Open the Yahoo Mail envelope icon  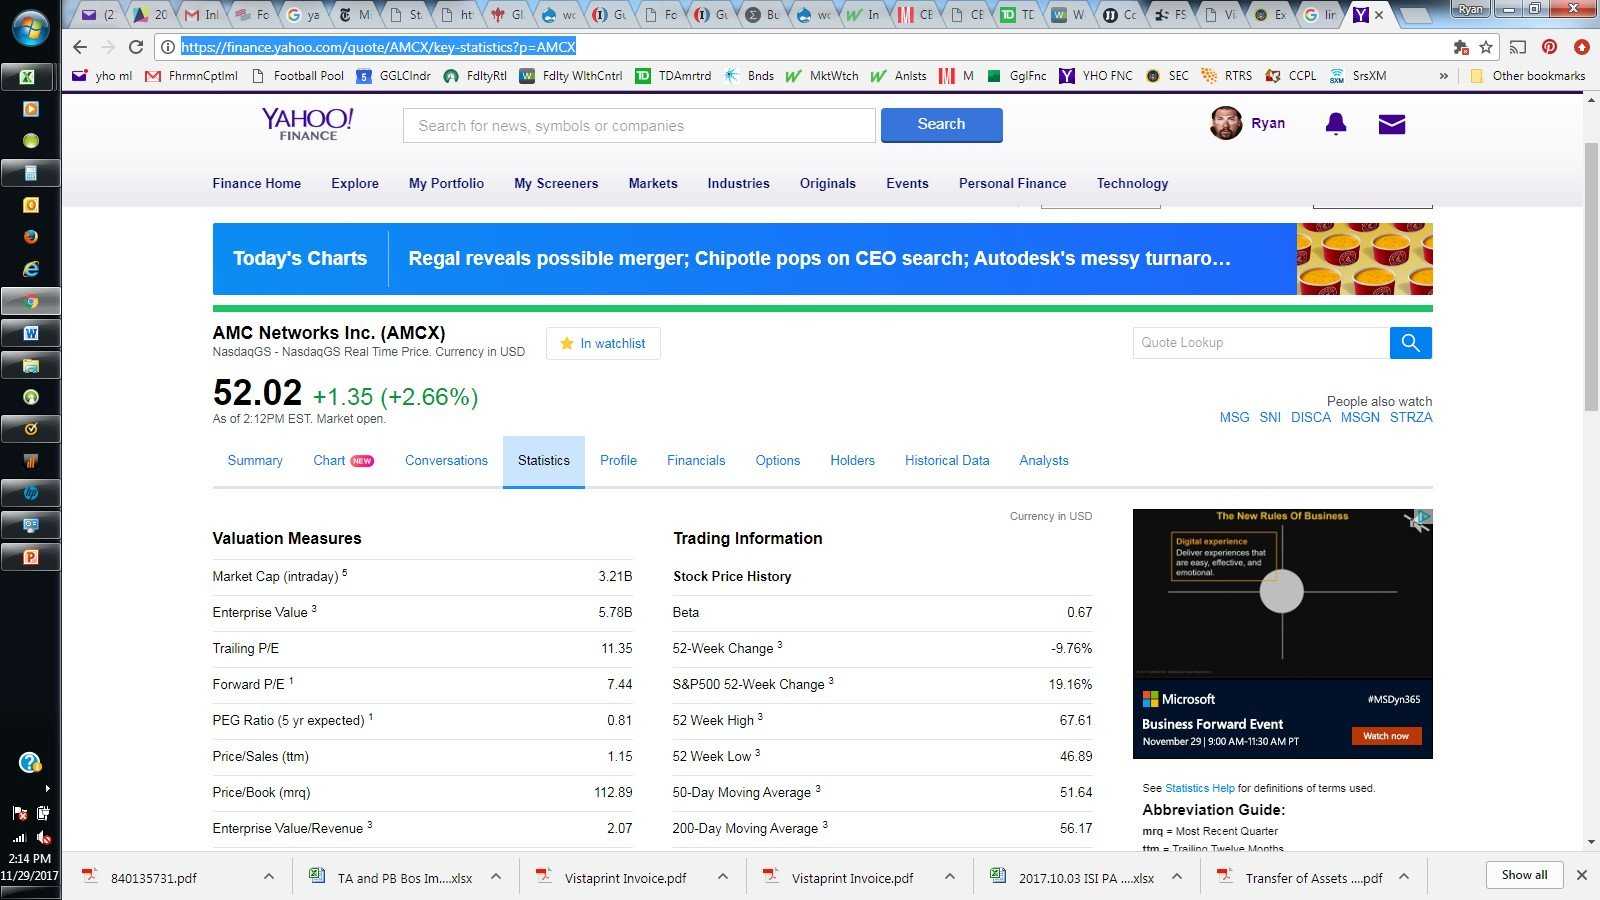tap(1391, 124)
